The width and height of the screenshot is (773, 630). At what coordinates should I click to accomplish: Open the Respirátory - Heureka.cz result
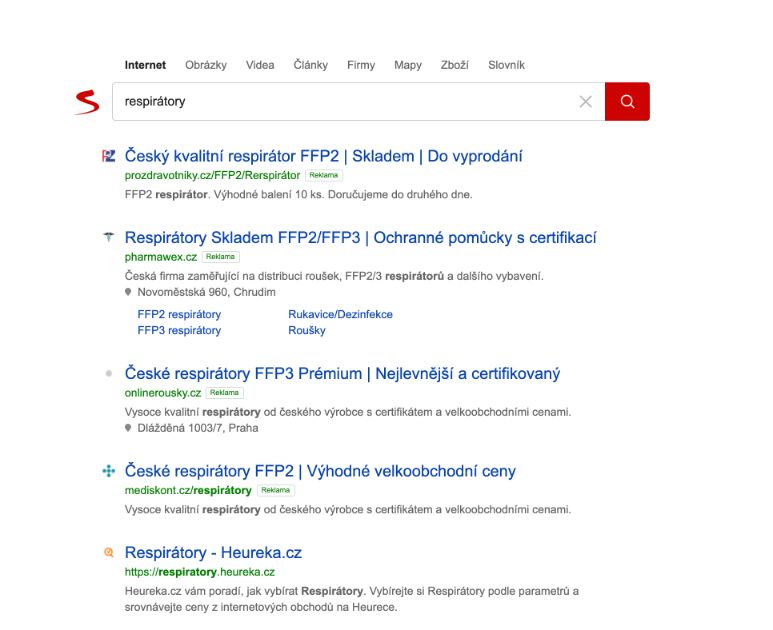click(x=213, y=553)
